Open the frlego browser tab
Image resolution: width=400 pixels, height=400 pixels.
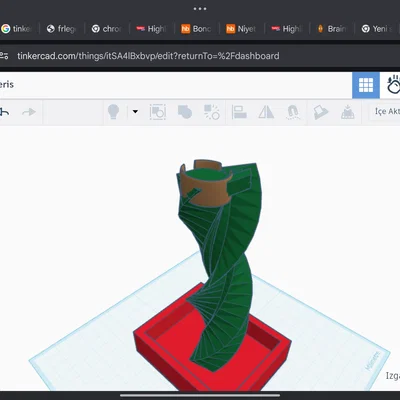[x=61, y=29]
